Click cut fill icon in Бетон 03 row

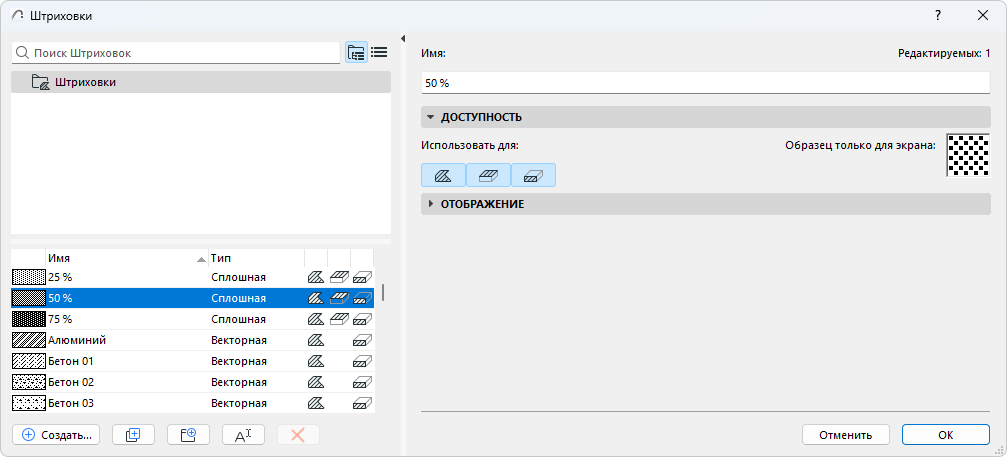[x=362, y=404]
